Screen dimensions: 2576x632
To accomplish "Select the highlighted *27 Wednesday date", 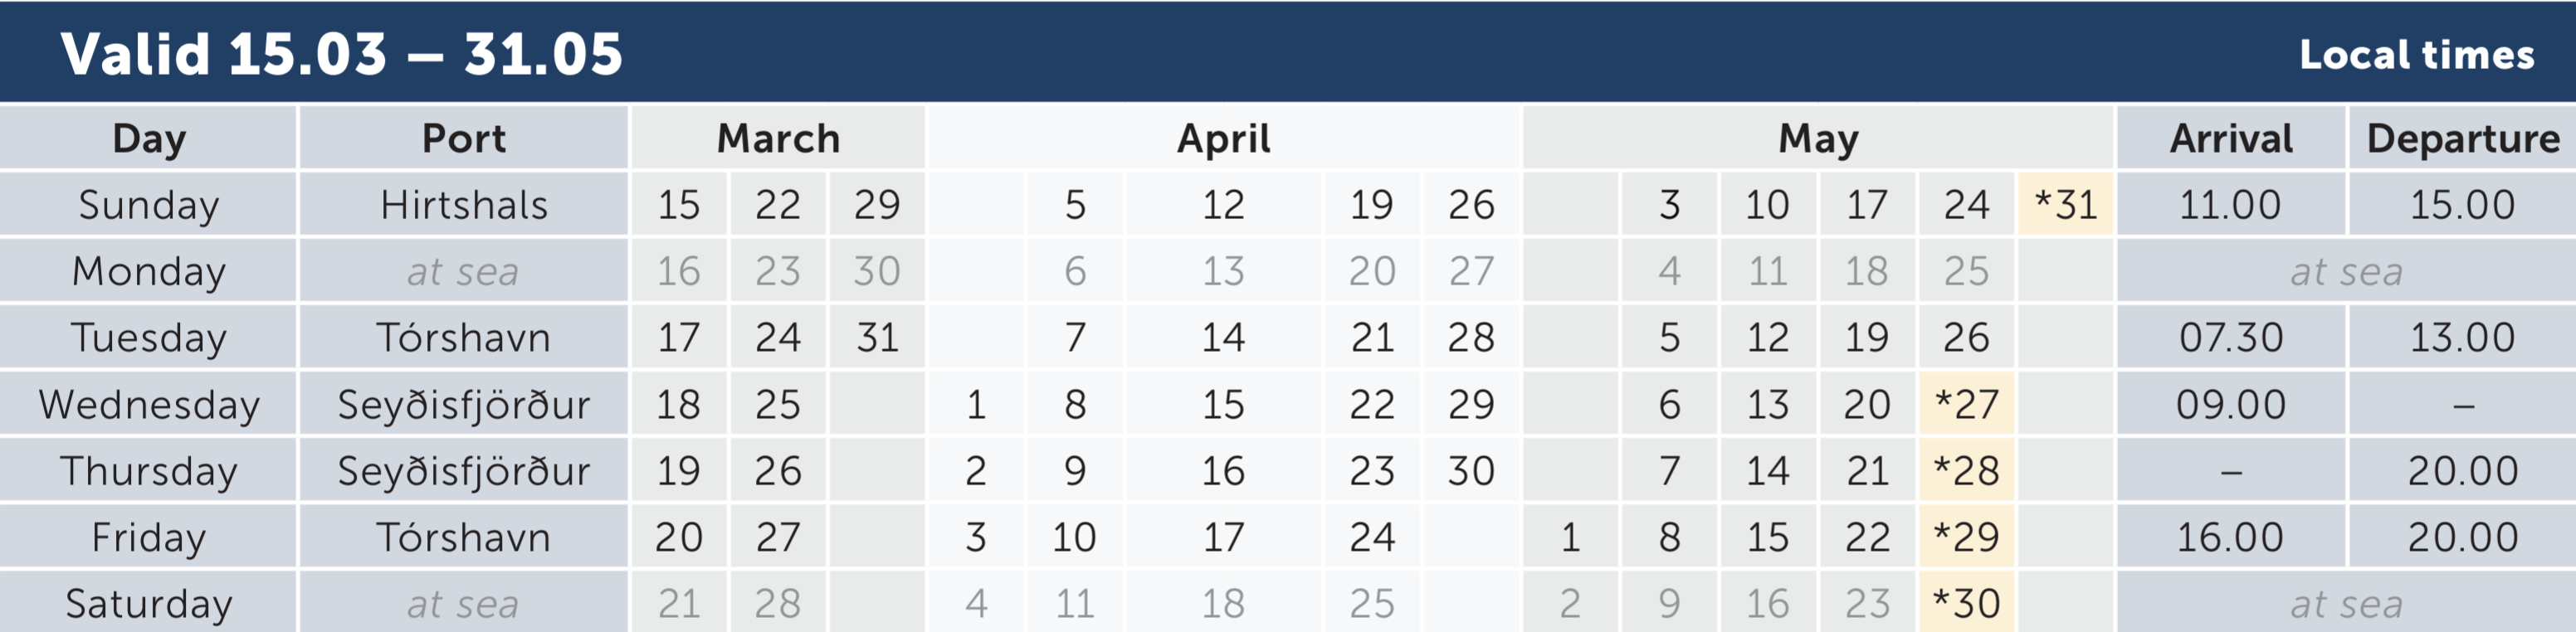I will click(x=1966, y=404).
